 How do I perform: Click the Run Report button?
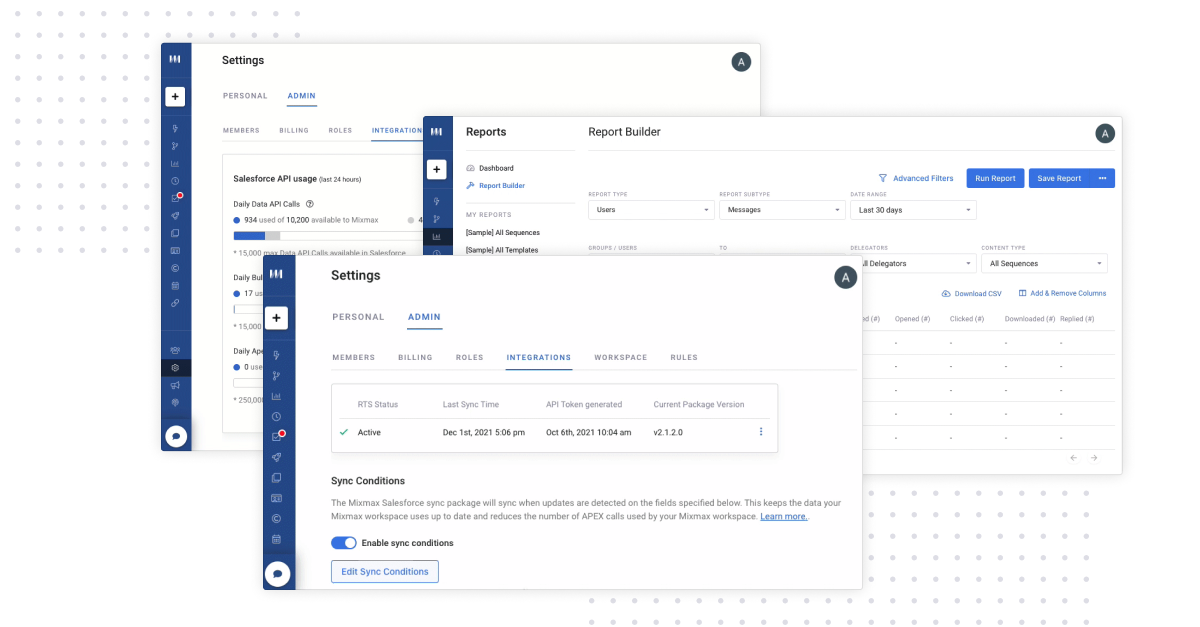coord(995,178)
